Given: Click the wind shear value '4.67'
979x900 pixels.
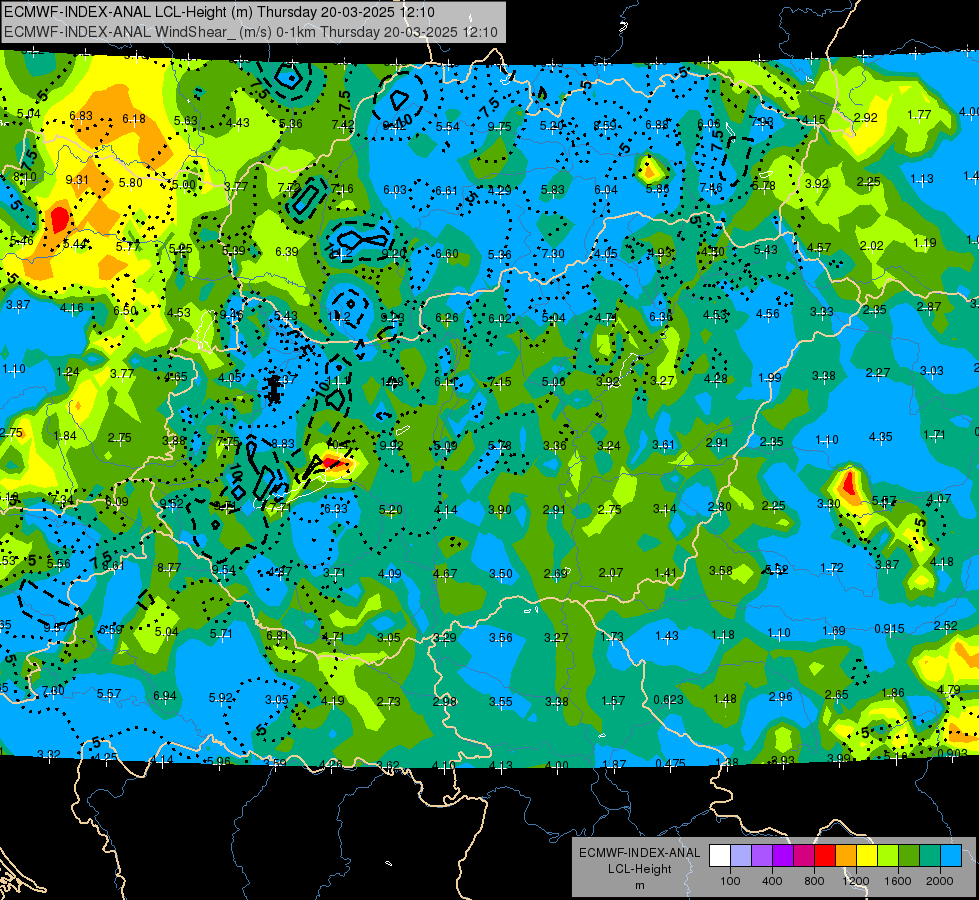Looking at the screenshot, I should [x=445, y=573].
